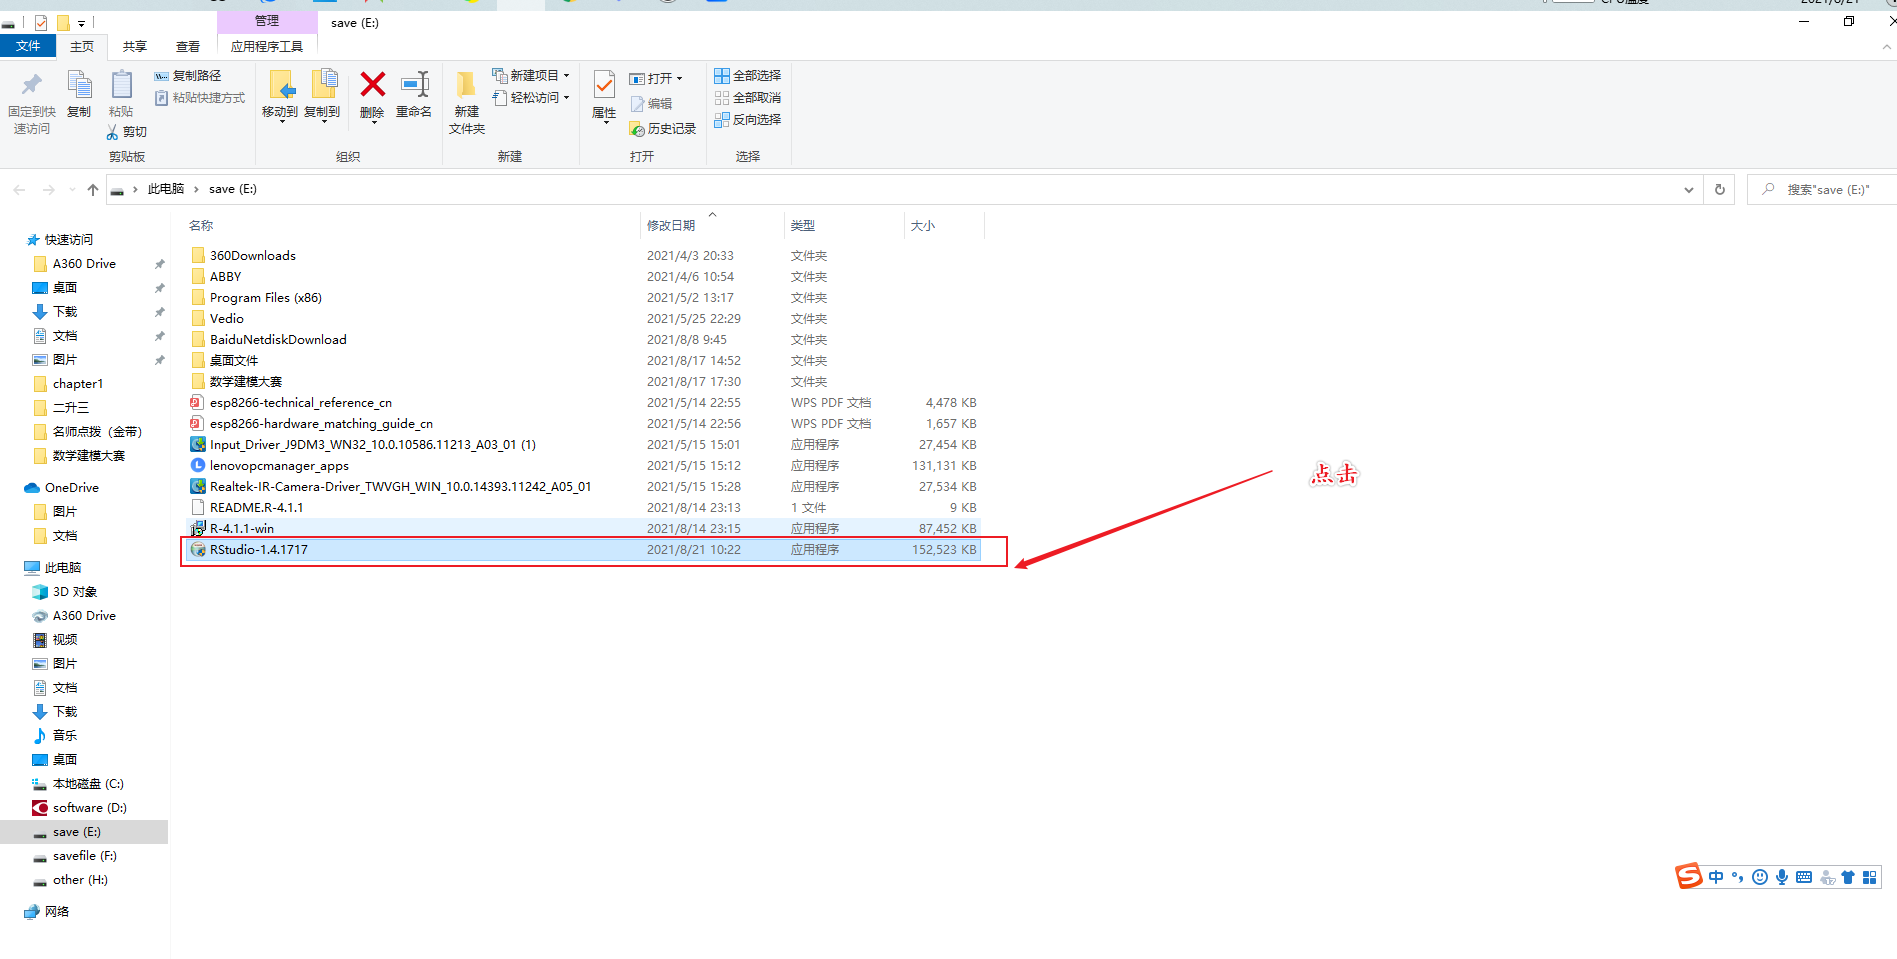The width and height of the screenshot is (1897, 959).
Task: Open 本地磁盘 (C:) drive
Action: click(x=88, y=784)
